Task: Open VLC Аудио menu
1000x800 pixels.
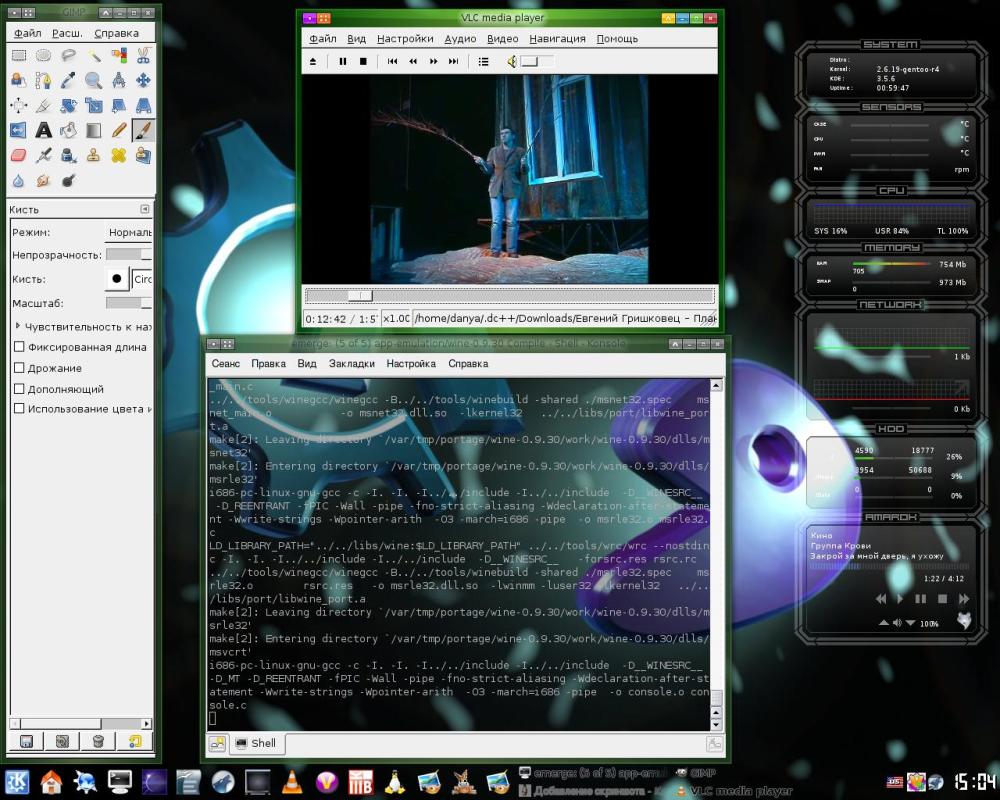Action: (460, 39)
